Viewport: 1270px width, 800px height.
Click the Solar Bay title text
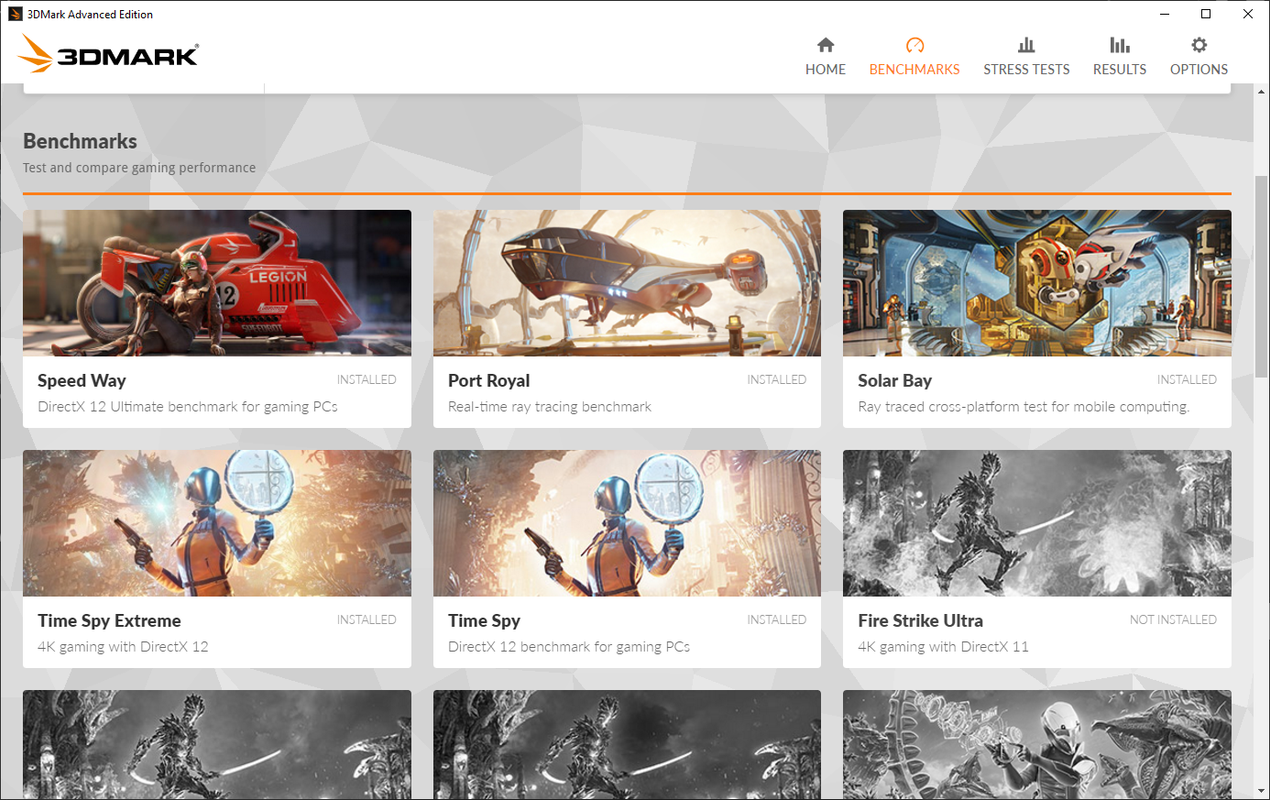point(895,381)
